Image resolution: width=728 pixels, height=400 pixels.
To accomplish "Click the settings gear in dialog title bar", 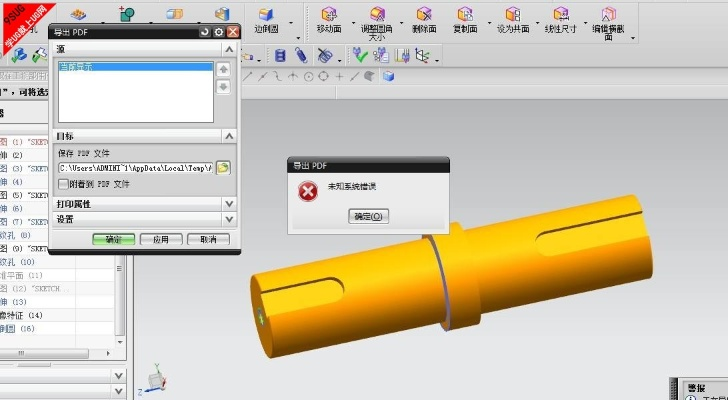I will tap(219, 32).
